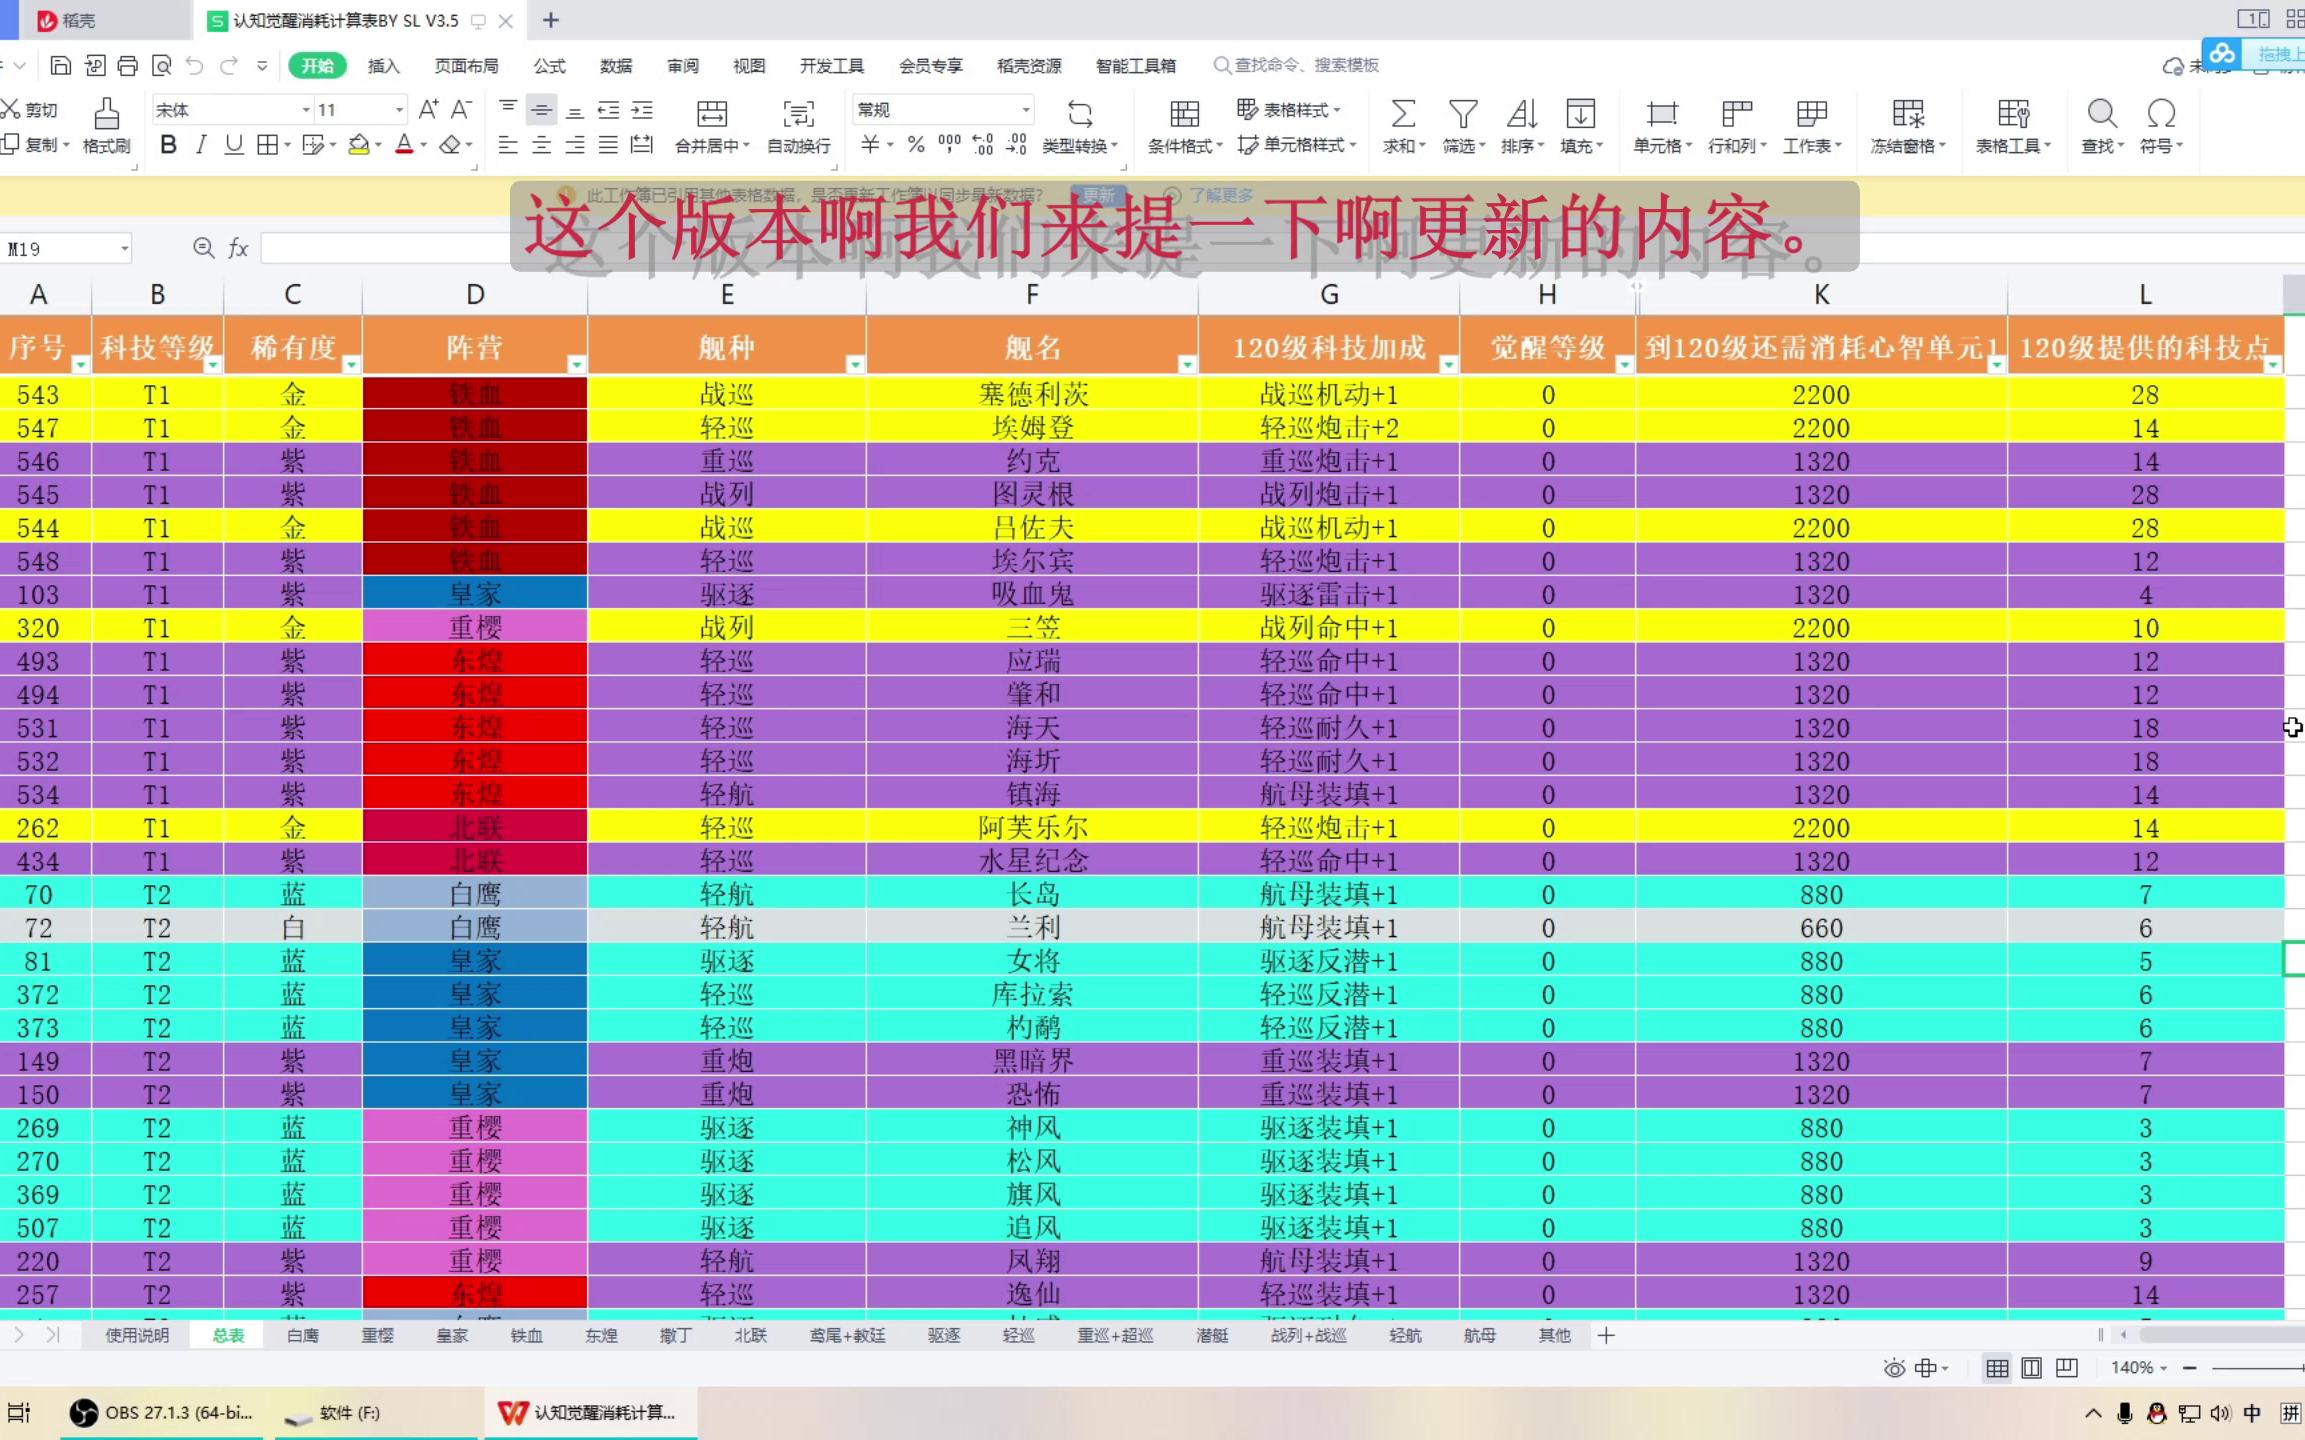
Task: Toggle Wrap Text (自动换行)
Action: click(798, 126)
